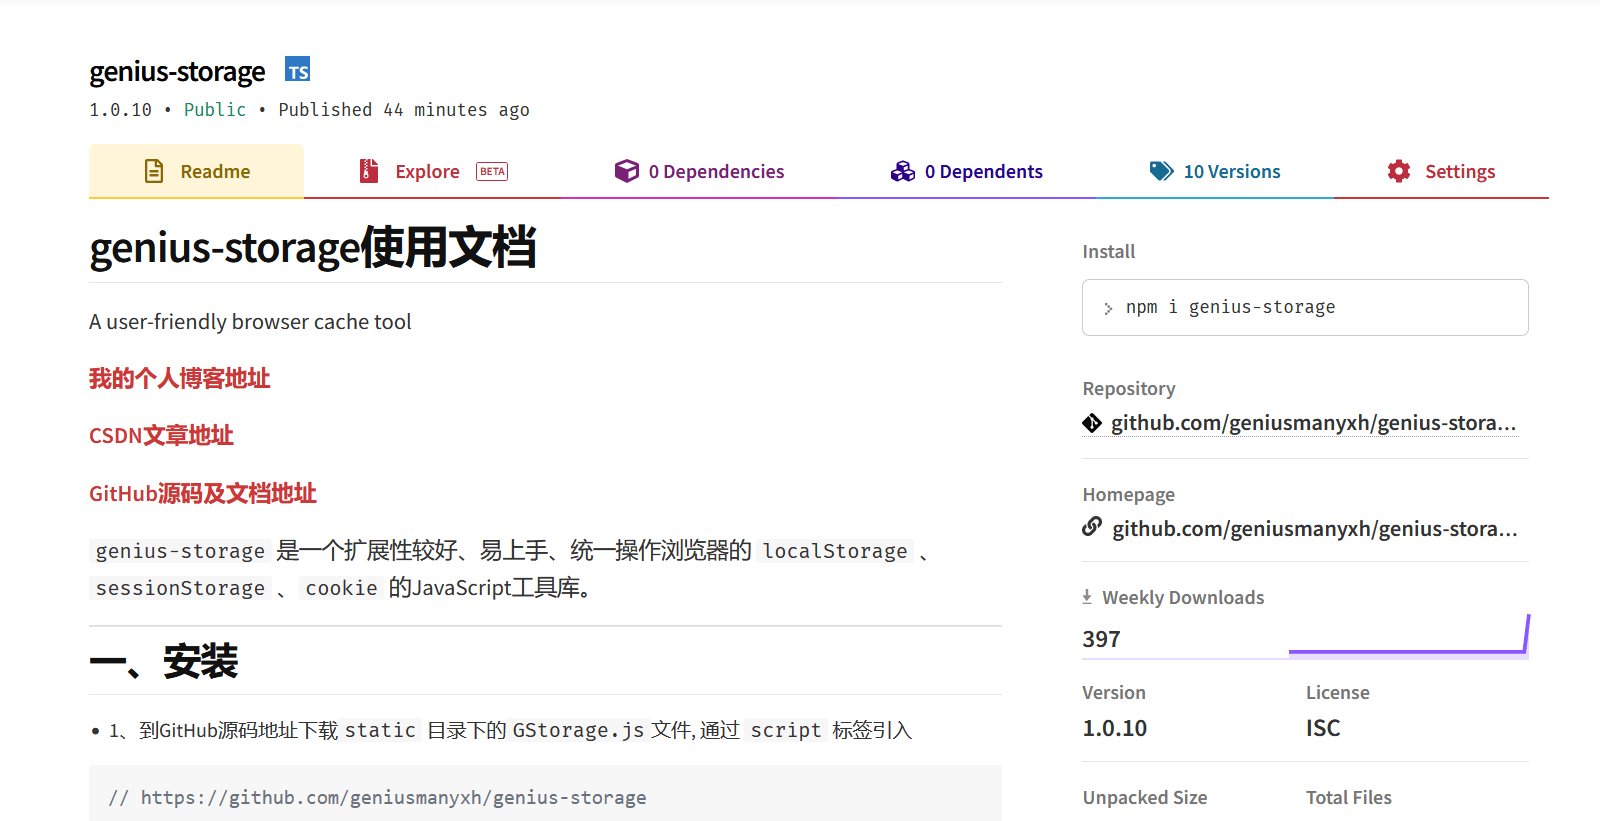Click the 1.0.10 value under Version
Viewport: 1600px width, 821px height.
[x=1114, y=728]
